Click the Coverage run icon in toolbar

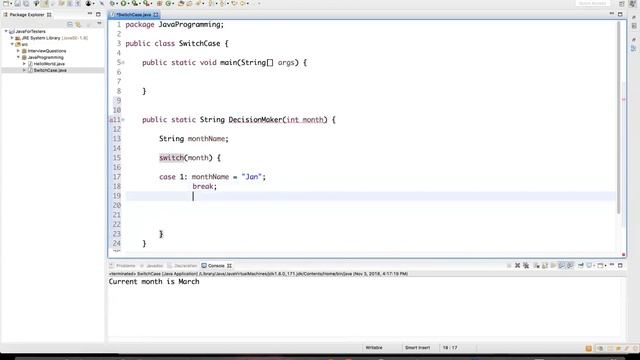[134, 4]
